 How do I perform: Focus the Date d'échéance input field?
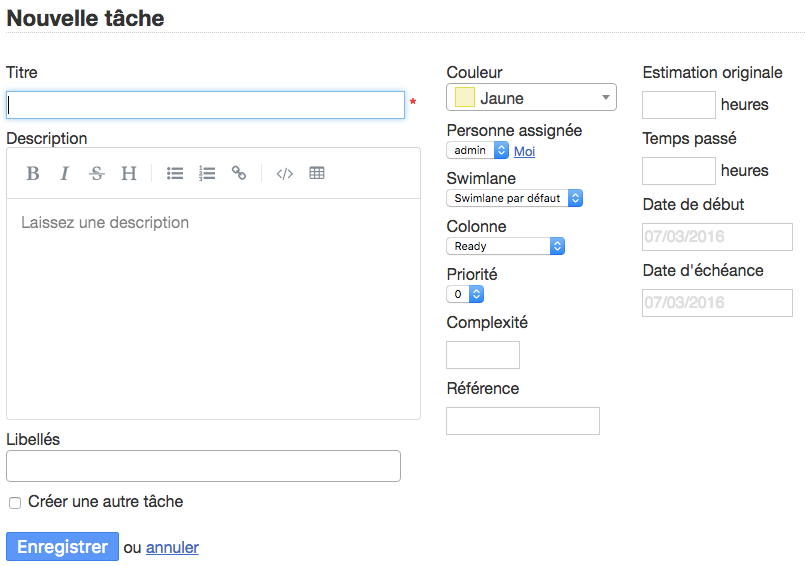717,303
